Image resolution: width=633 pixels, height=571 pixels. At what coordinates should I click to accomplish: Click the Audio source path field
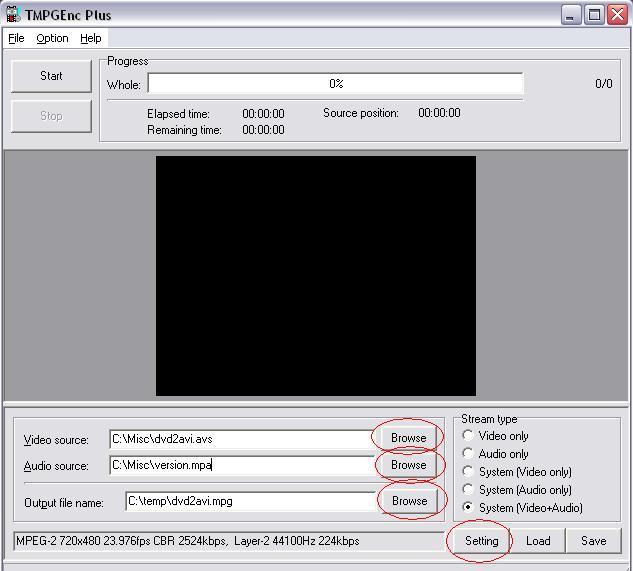point(241,465)
